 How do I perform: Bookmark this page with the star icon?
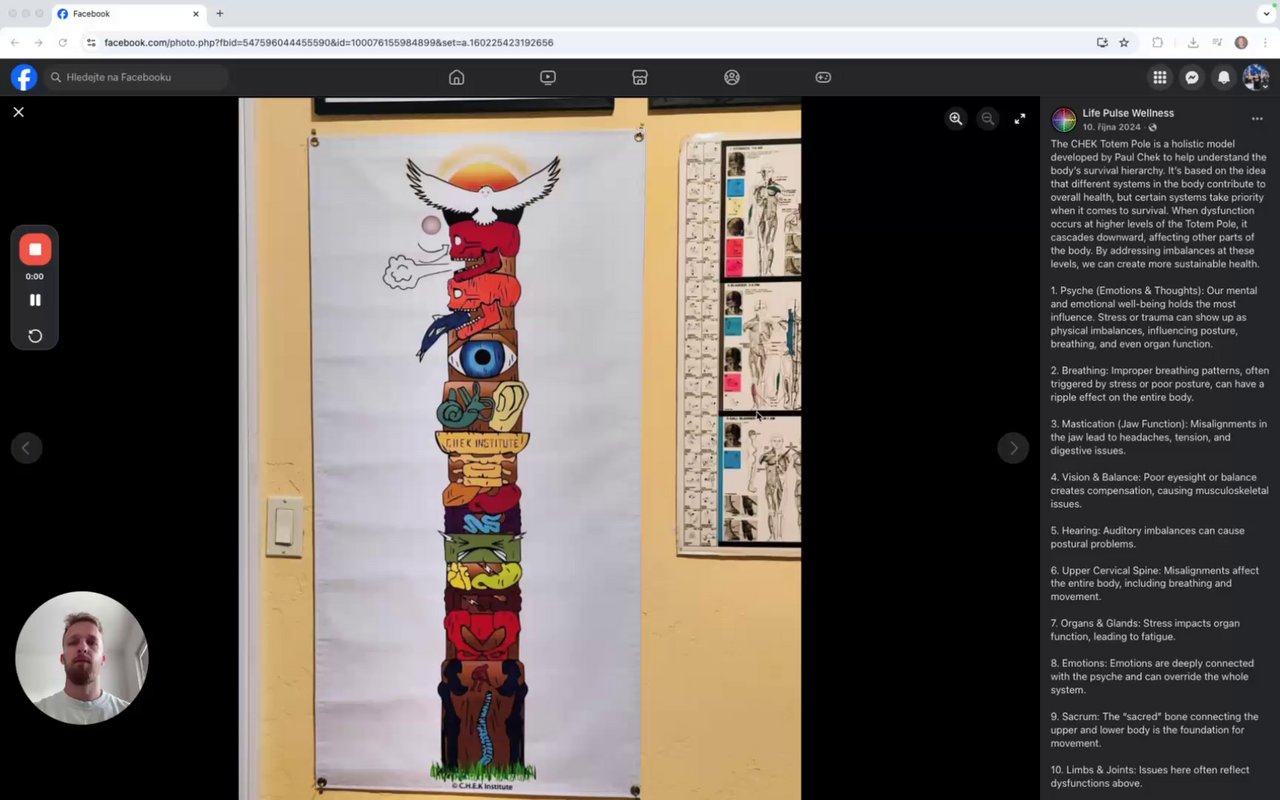[x=1124, y=43]
